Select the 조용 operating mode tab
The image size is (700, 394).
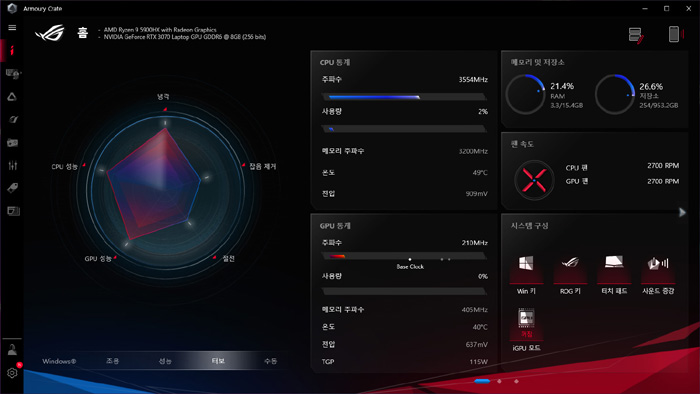[x=112, y=361]
